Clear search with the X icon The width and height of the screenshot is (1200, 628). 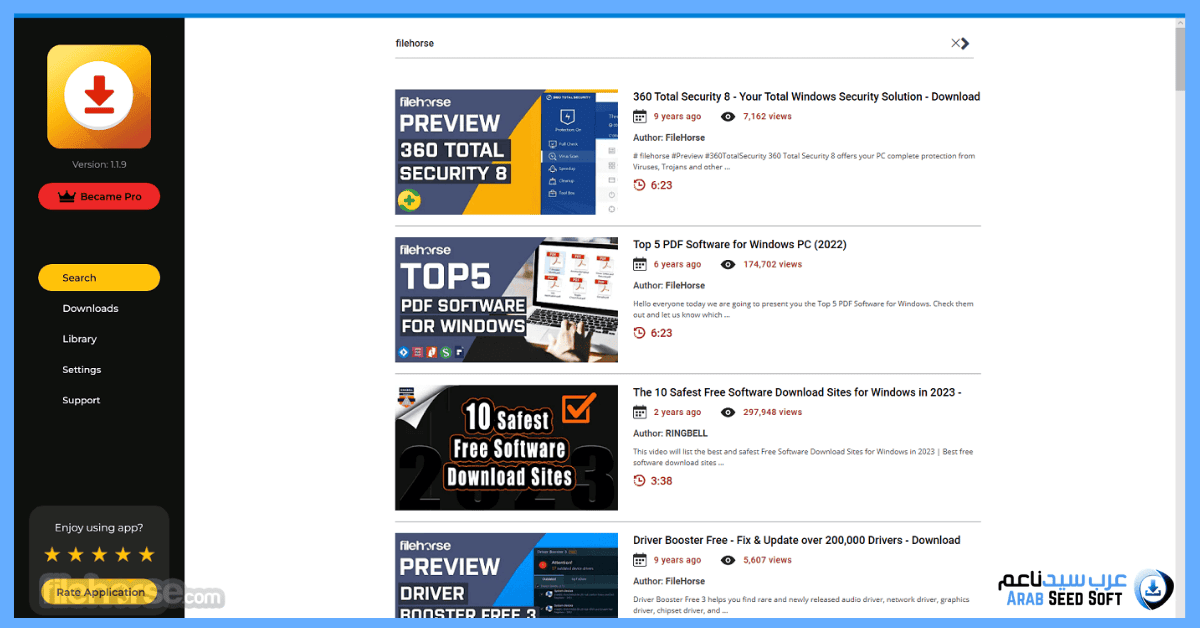click(x=955, y=43)
